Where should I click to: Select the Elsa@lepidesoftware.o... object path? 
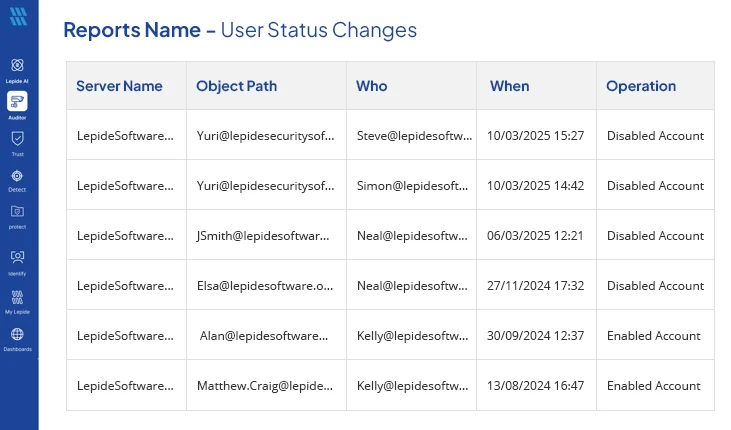(x=265, y=286)
